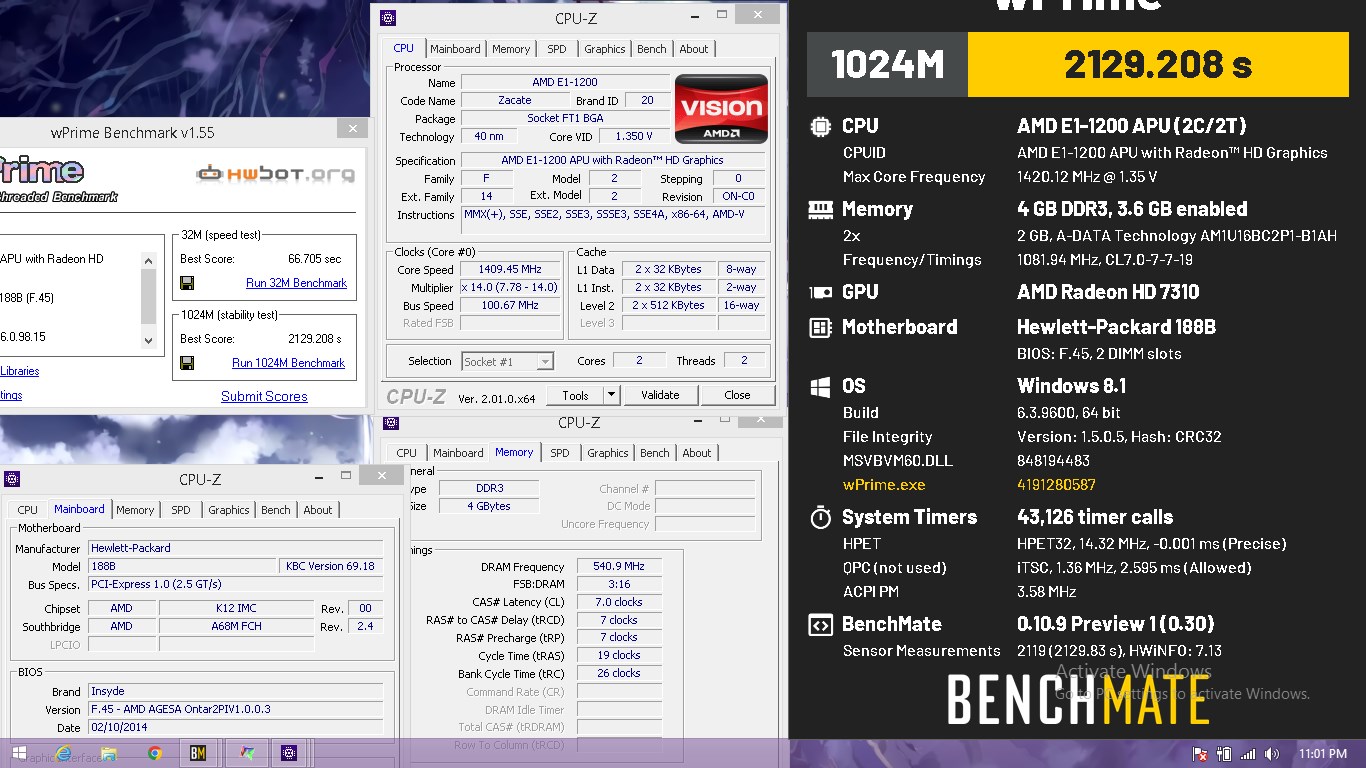Open the volume speaker tray icon
1366x768 pixels.
point(1272,754)
